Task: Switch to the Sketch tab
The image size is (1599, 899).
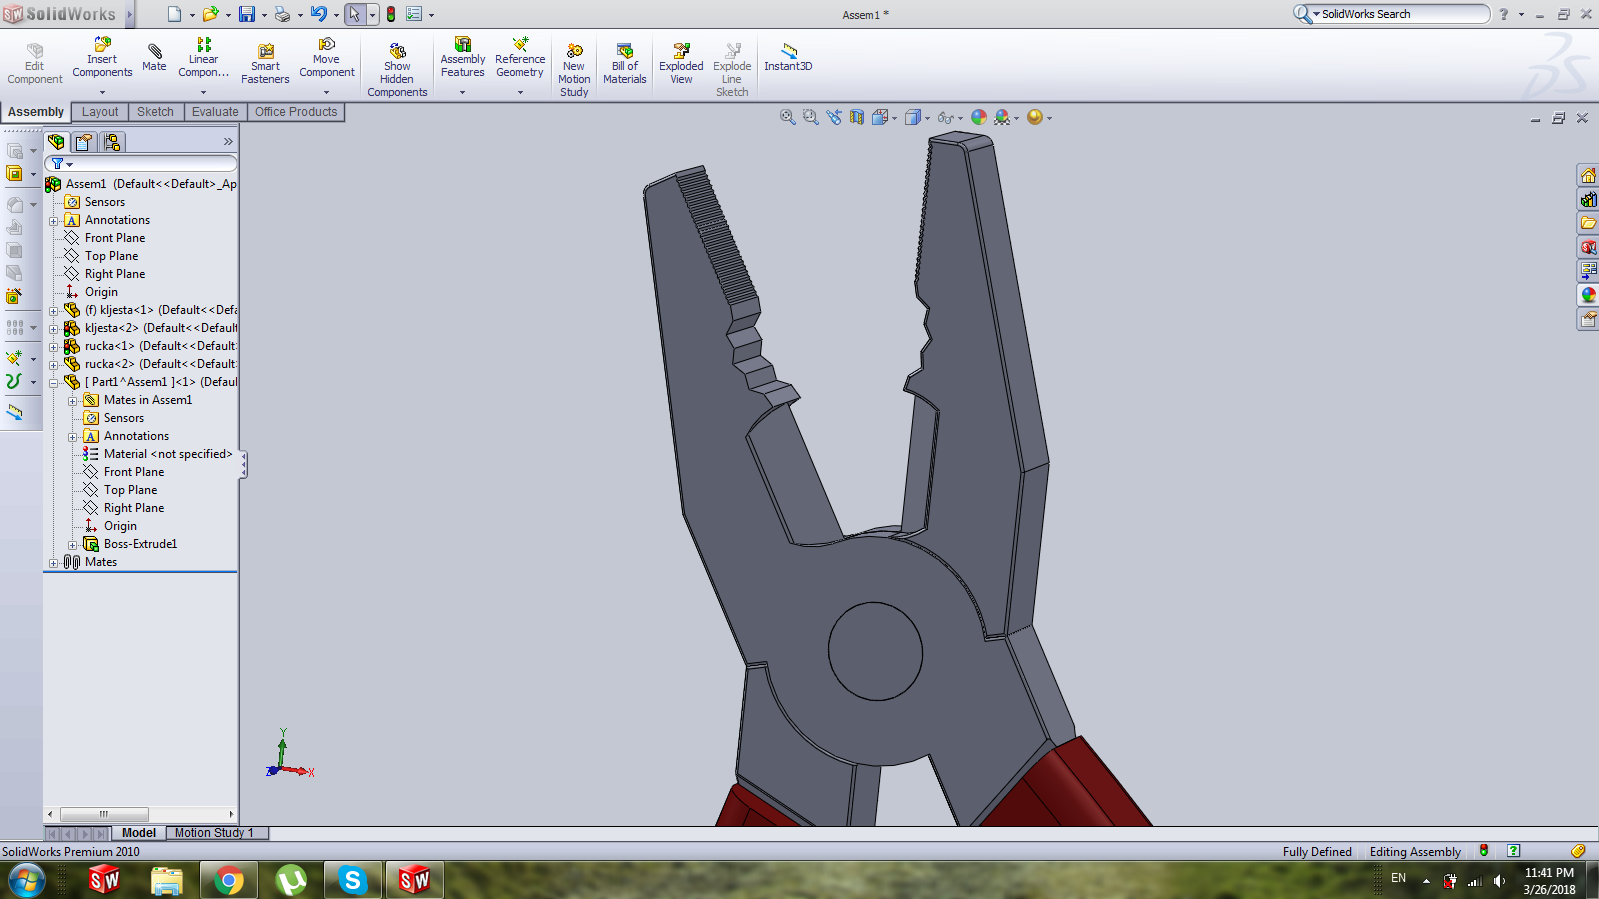Action: pos(155,112)
